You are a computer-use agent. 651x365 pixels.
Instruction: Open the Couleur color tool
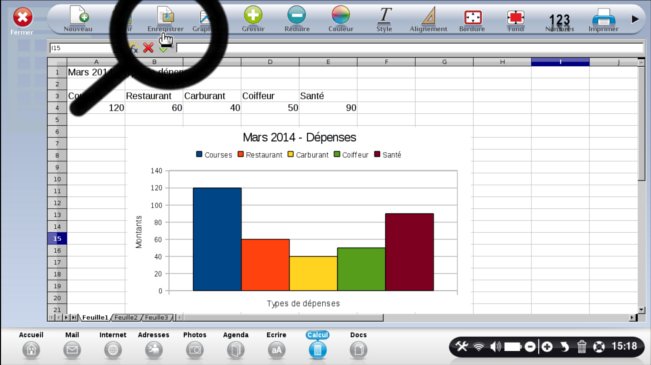(340, 15)
